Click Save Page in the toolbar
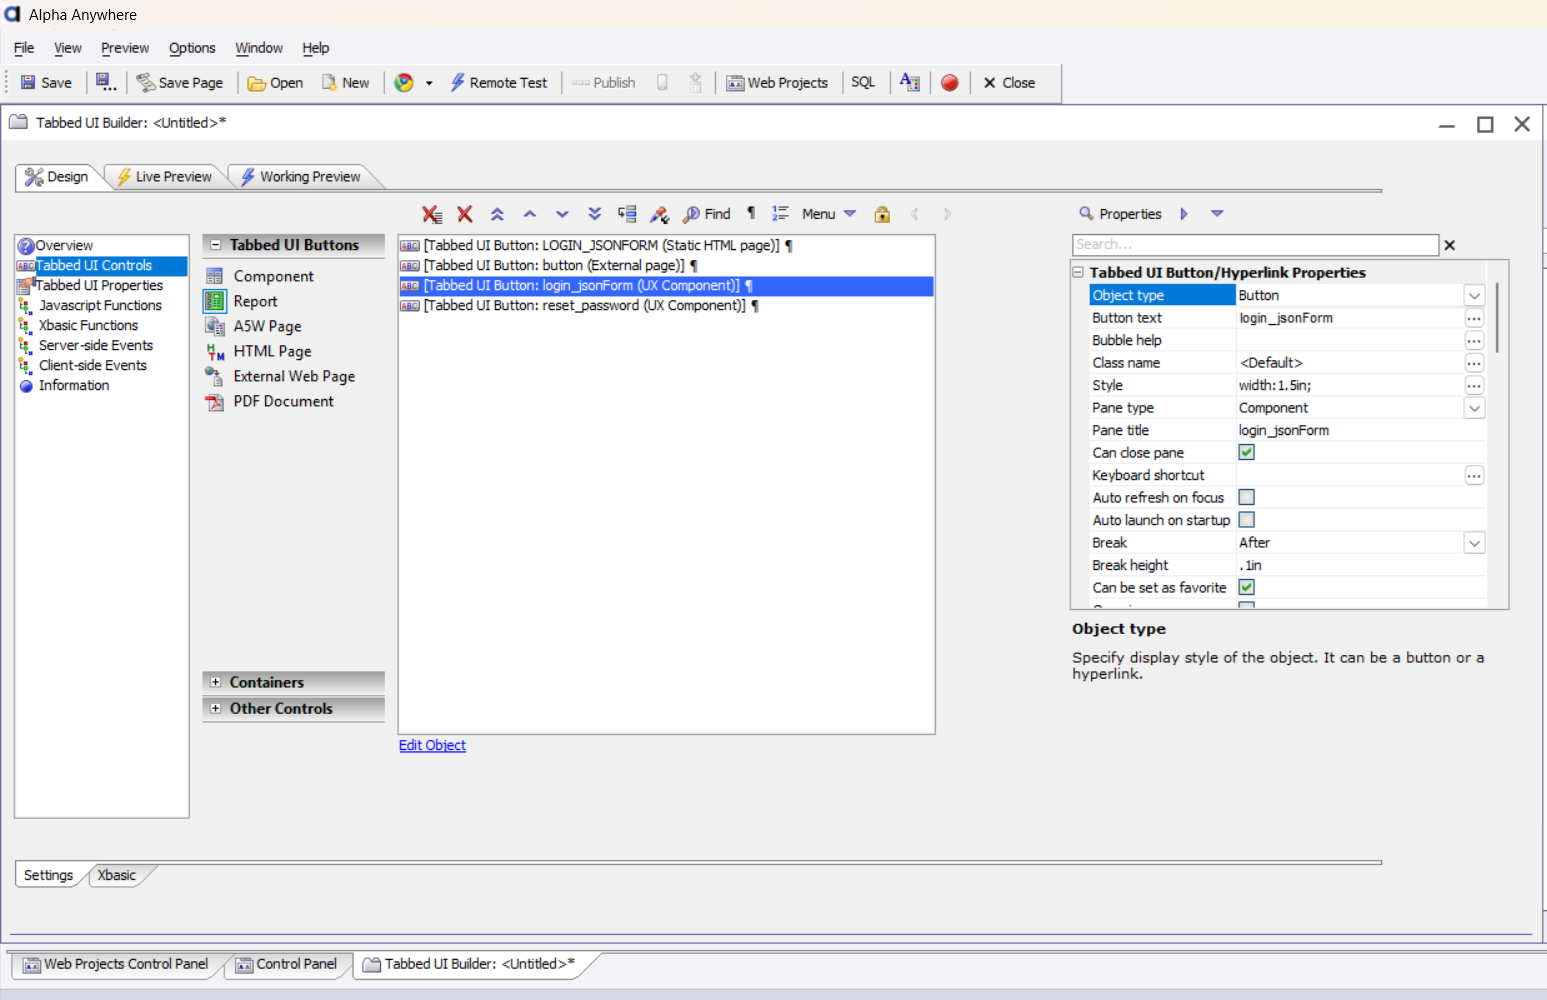This screenshot has width=1547, height=1000. tap(180, 83)
